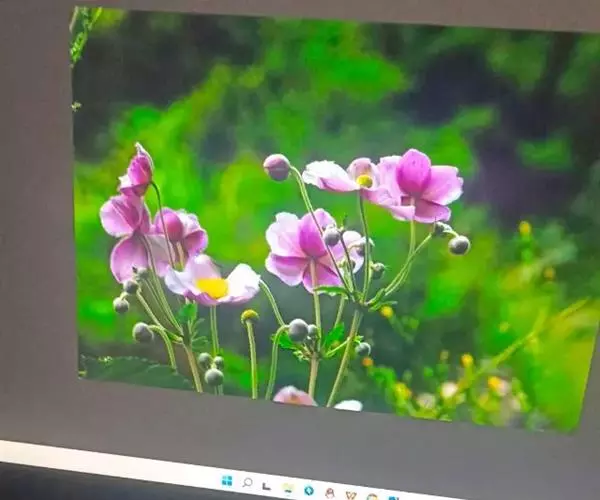Click the round bud at top of tallest stem
Screen dimensions: 600x500
coord(277,167)
